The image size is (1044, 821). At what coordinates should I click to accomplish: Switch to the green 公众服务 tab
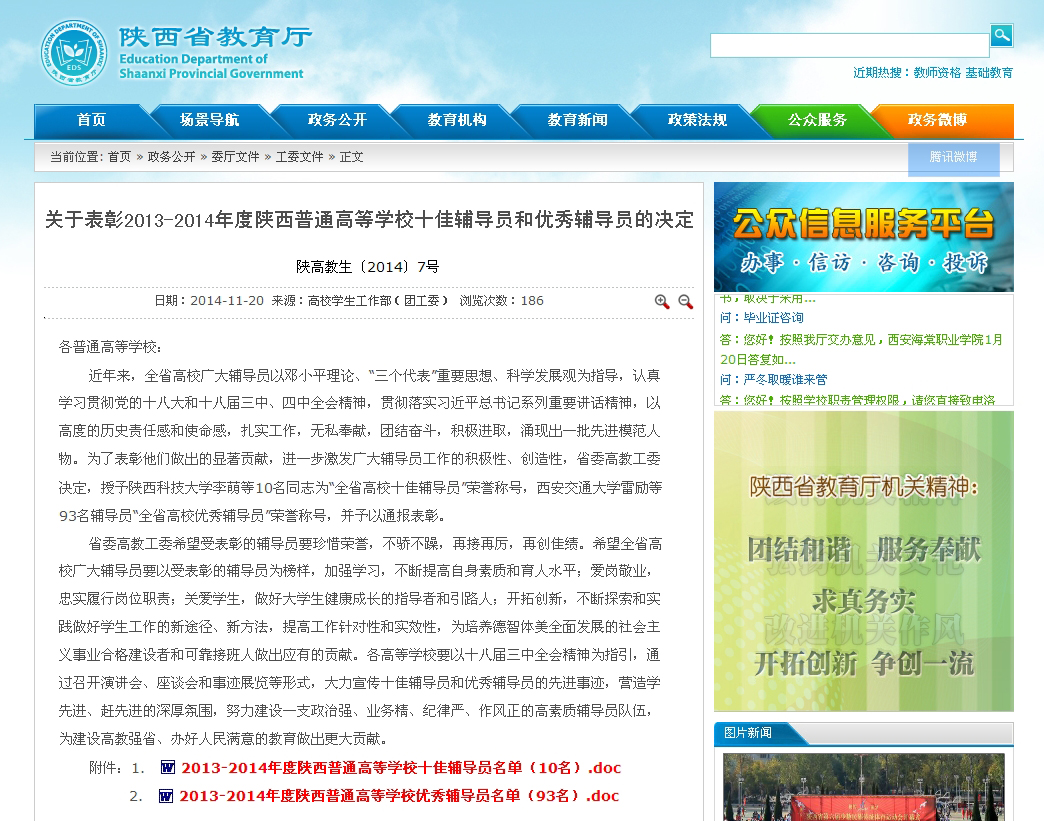point(817,120)
